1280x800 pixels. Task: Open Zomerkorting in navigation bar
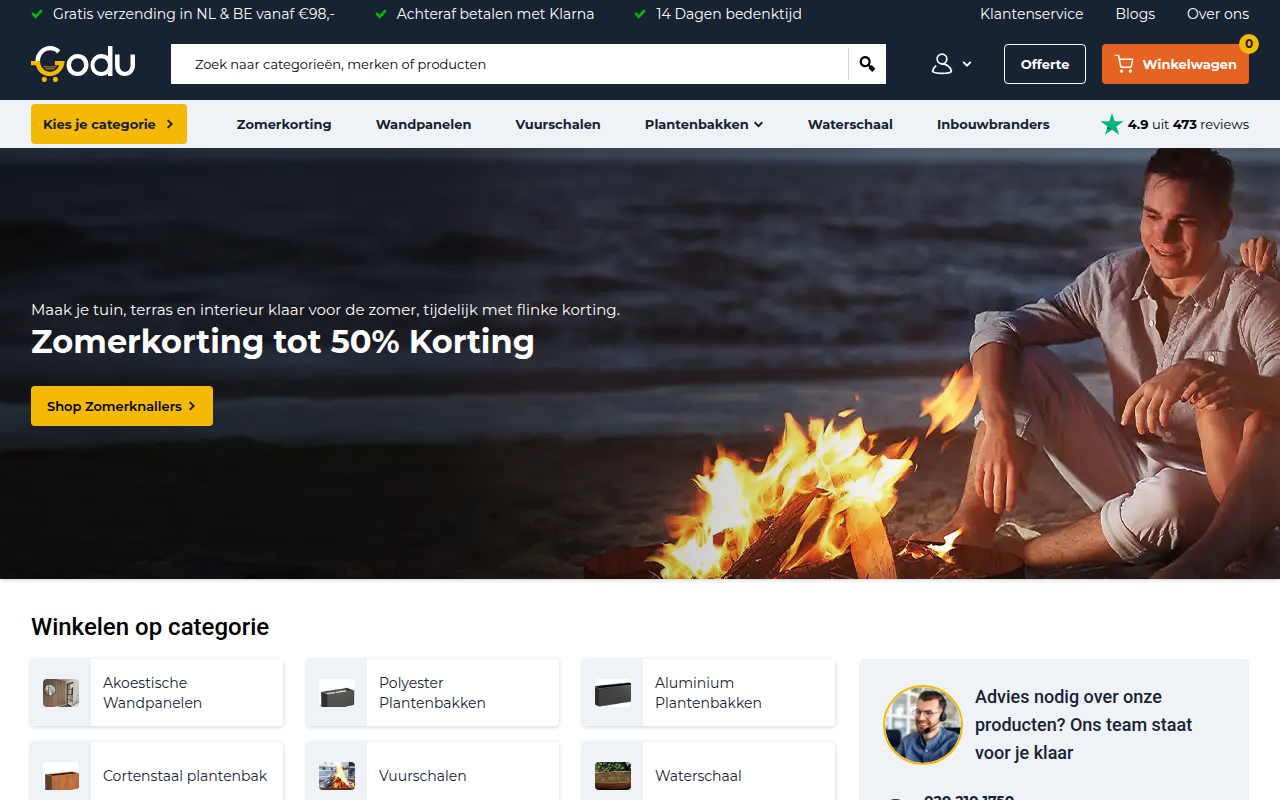pyautogui.click(x=284, y=124)
